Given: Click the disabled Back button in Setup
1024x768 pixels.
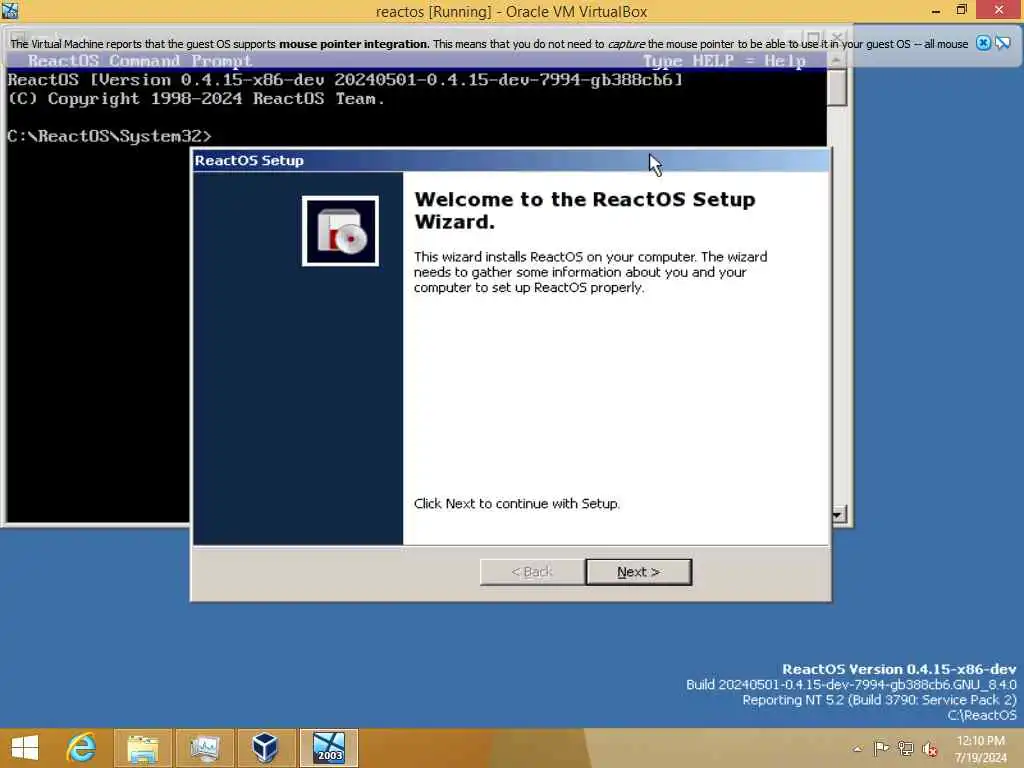Looking at the screenshot, I should coord(532,572).
